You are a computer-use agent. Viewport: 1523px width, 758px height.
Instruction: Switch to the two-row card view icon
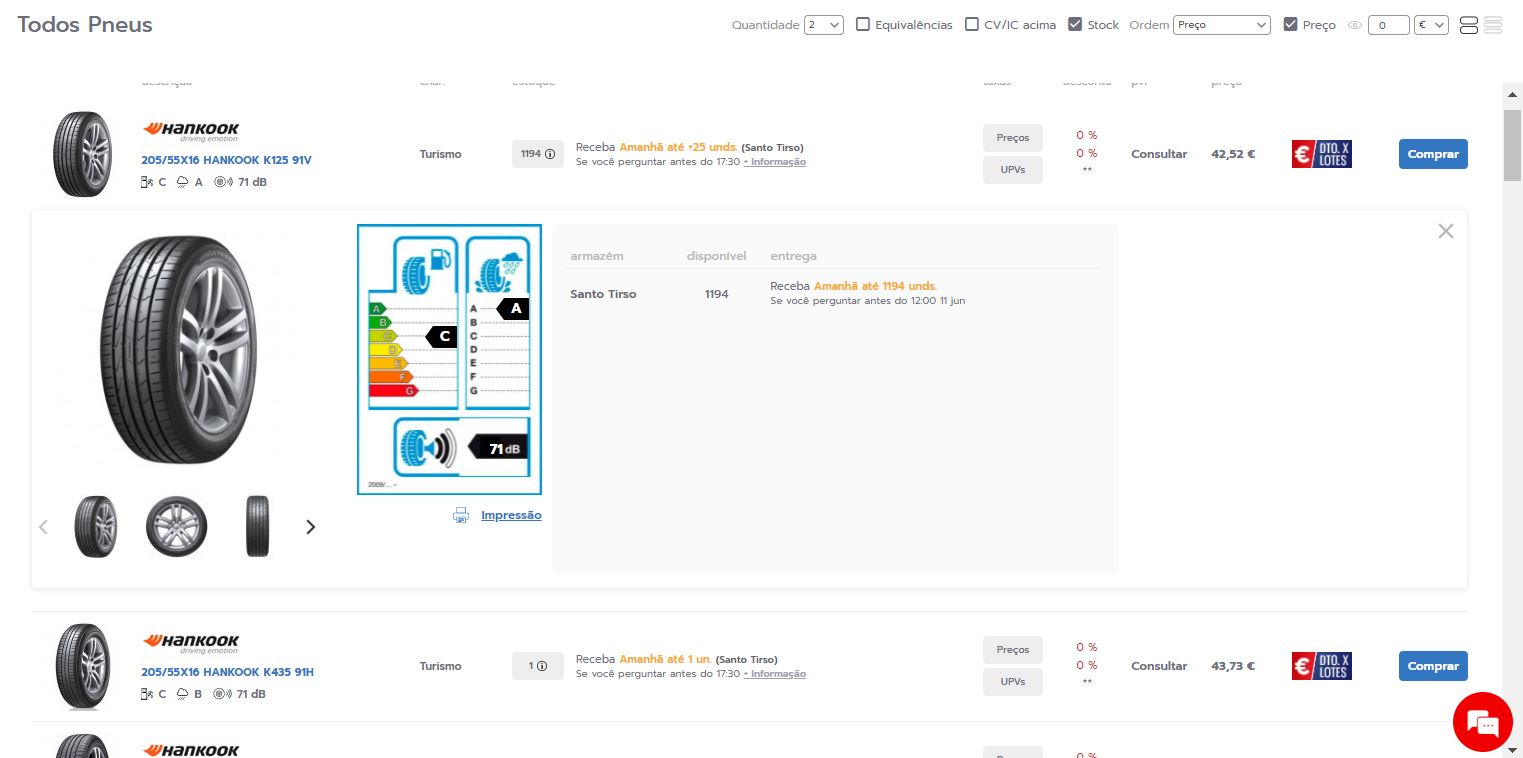coord(1469,25)
